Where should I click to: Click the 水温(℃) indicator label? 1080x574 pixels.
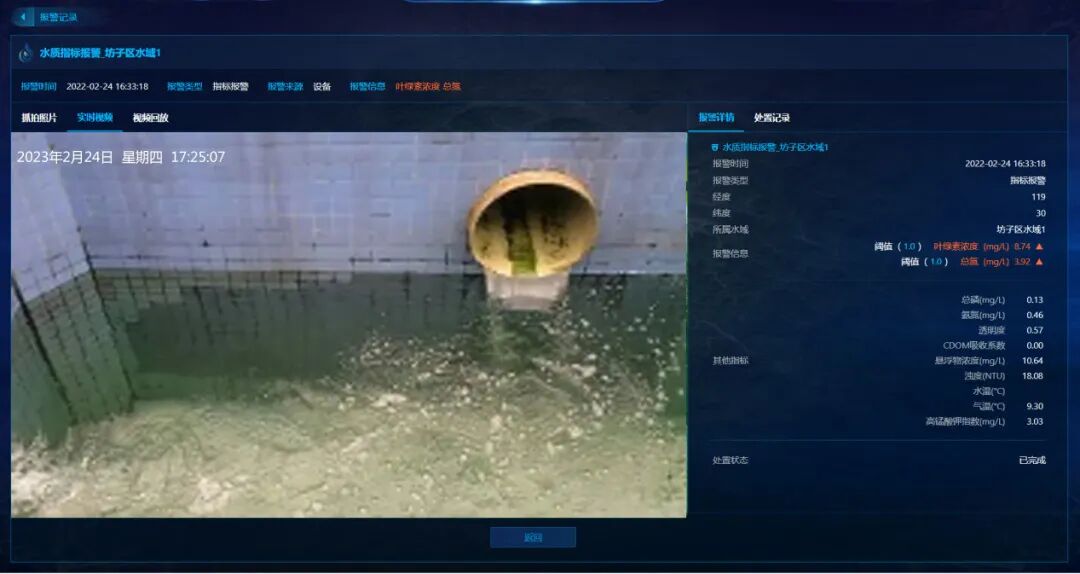pos(988,391)
